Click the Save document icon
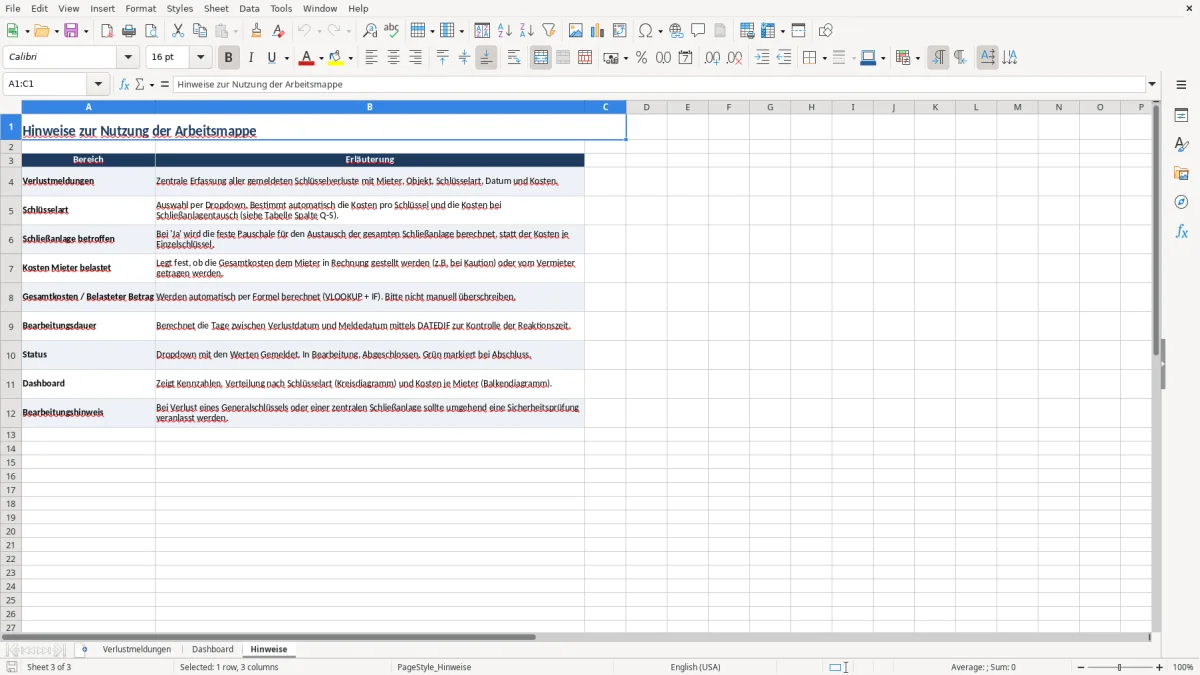 point(71,31)
